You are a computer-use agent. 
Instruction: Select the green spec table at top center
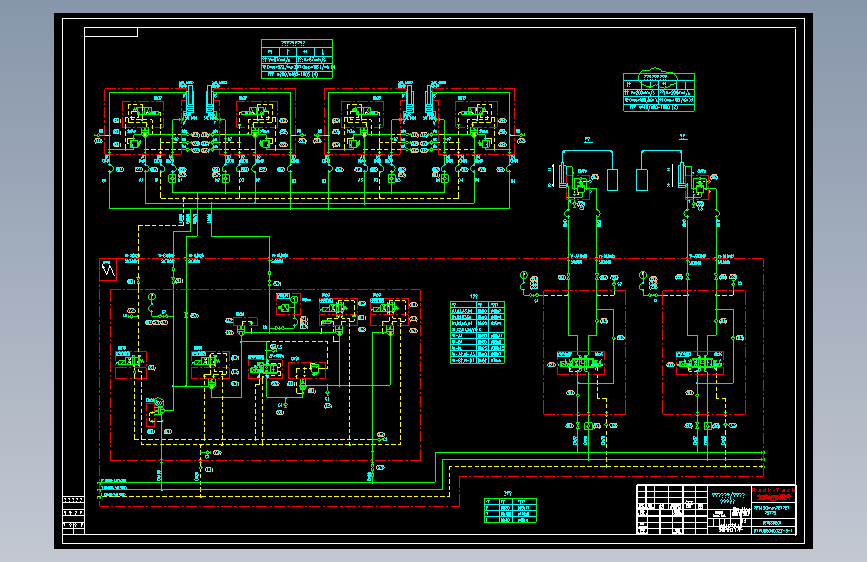point(297,59)
